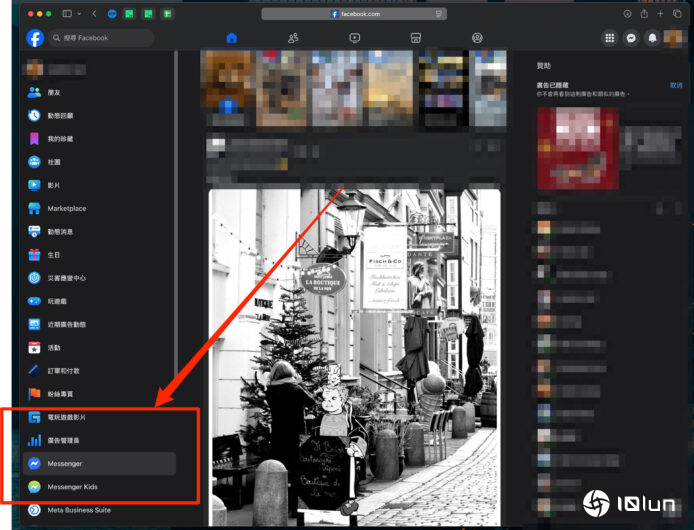
Task: Open 電玩遊戲影片 (Gaming Video) shortcut
Action: [x=74, y=417]
